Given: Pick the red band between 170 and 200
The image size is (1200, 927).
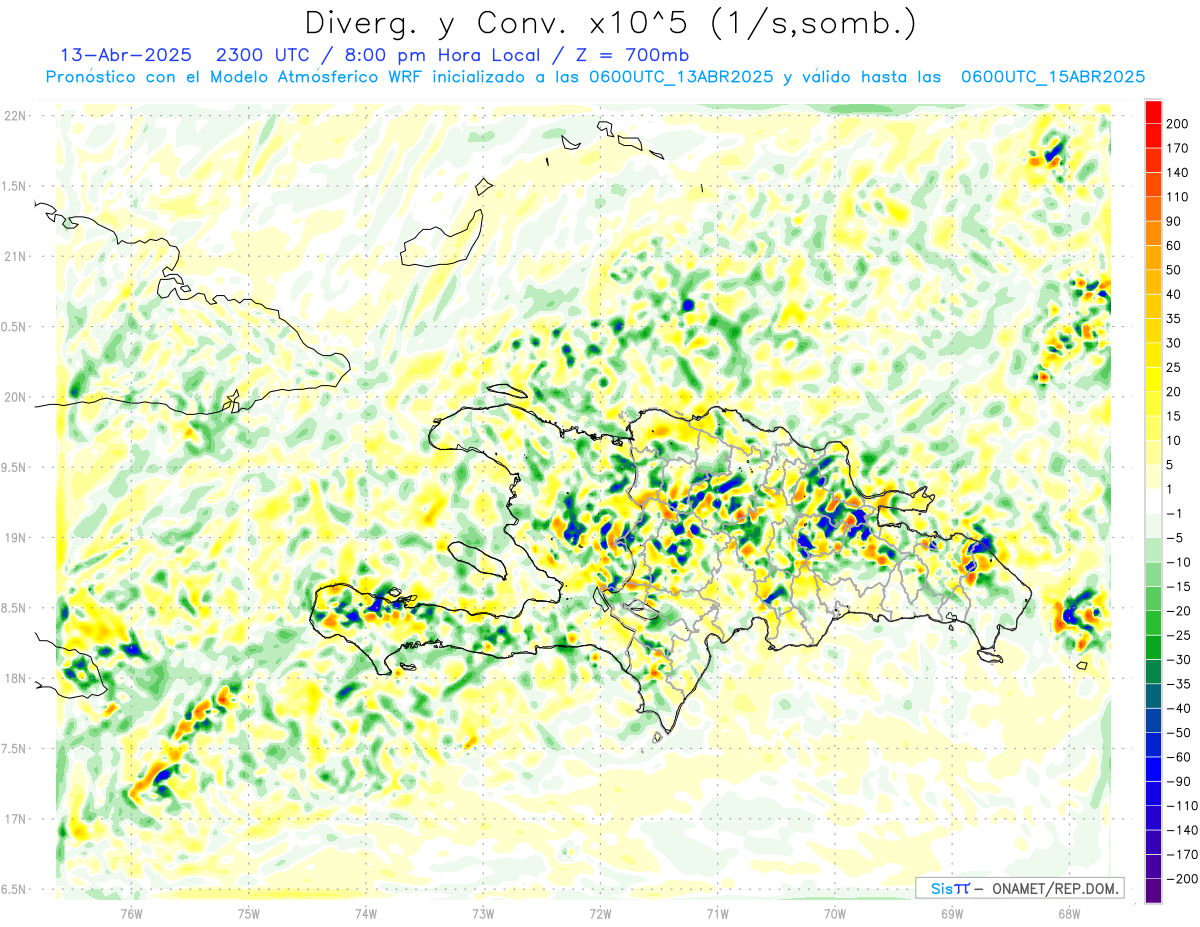Looking at the screenshot, I should [x=1153, y=136].
